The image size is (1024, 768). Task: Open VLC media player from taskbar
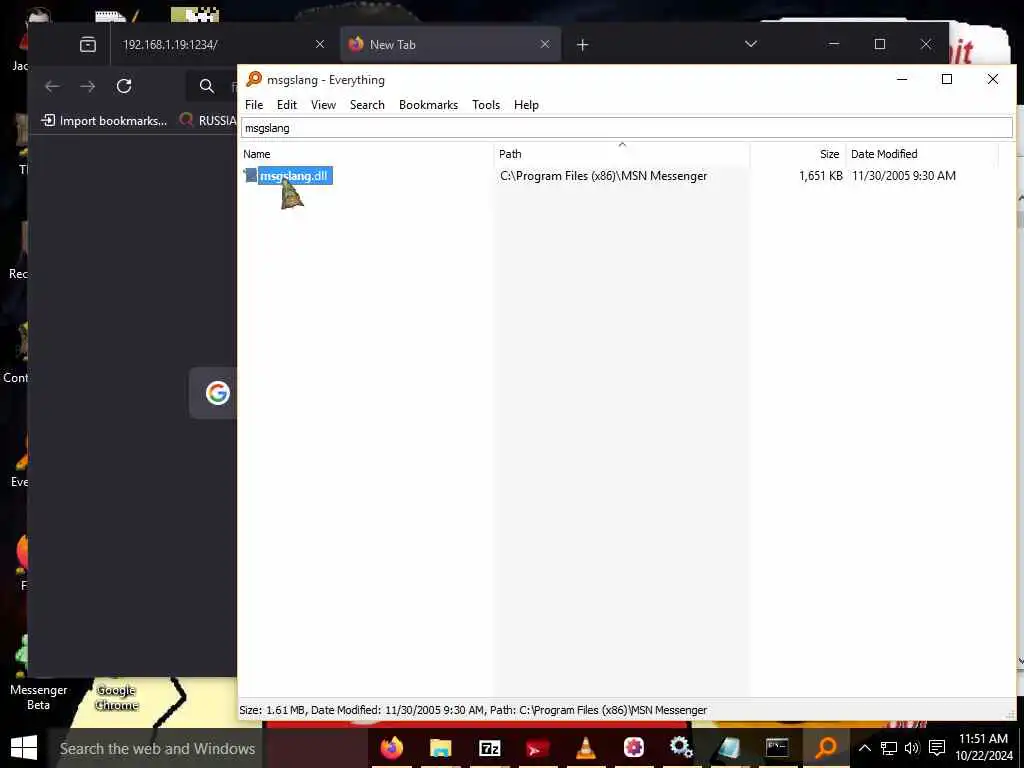[585, 748]
